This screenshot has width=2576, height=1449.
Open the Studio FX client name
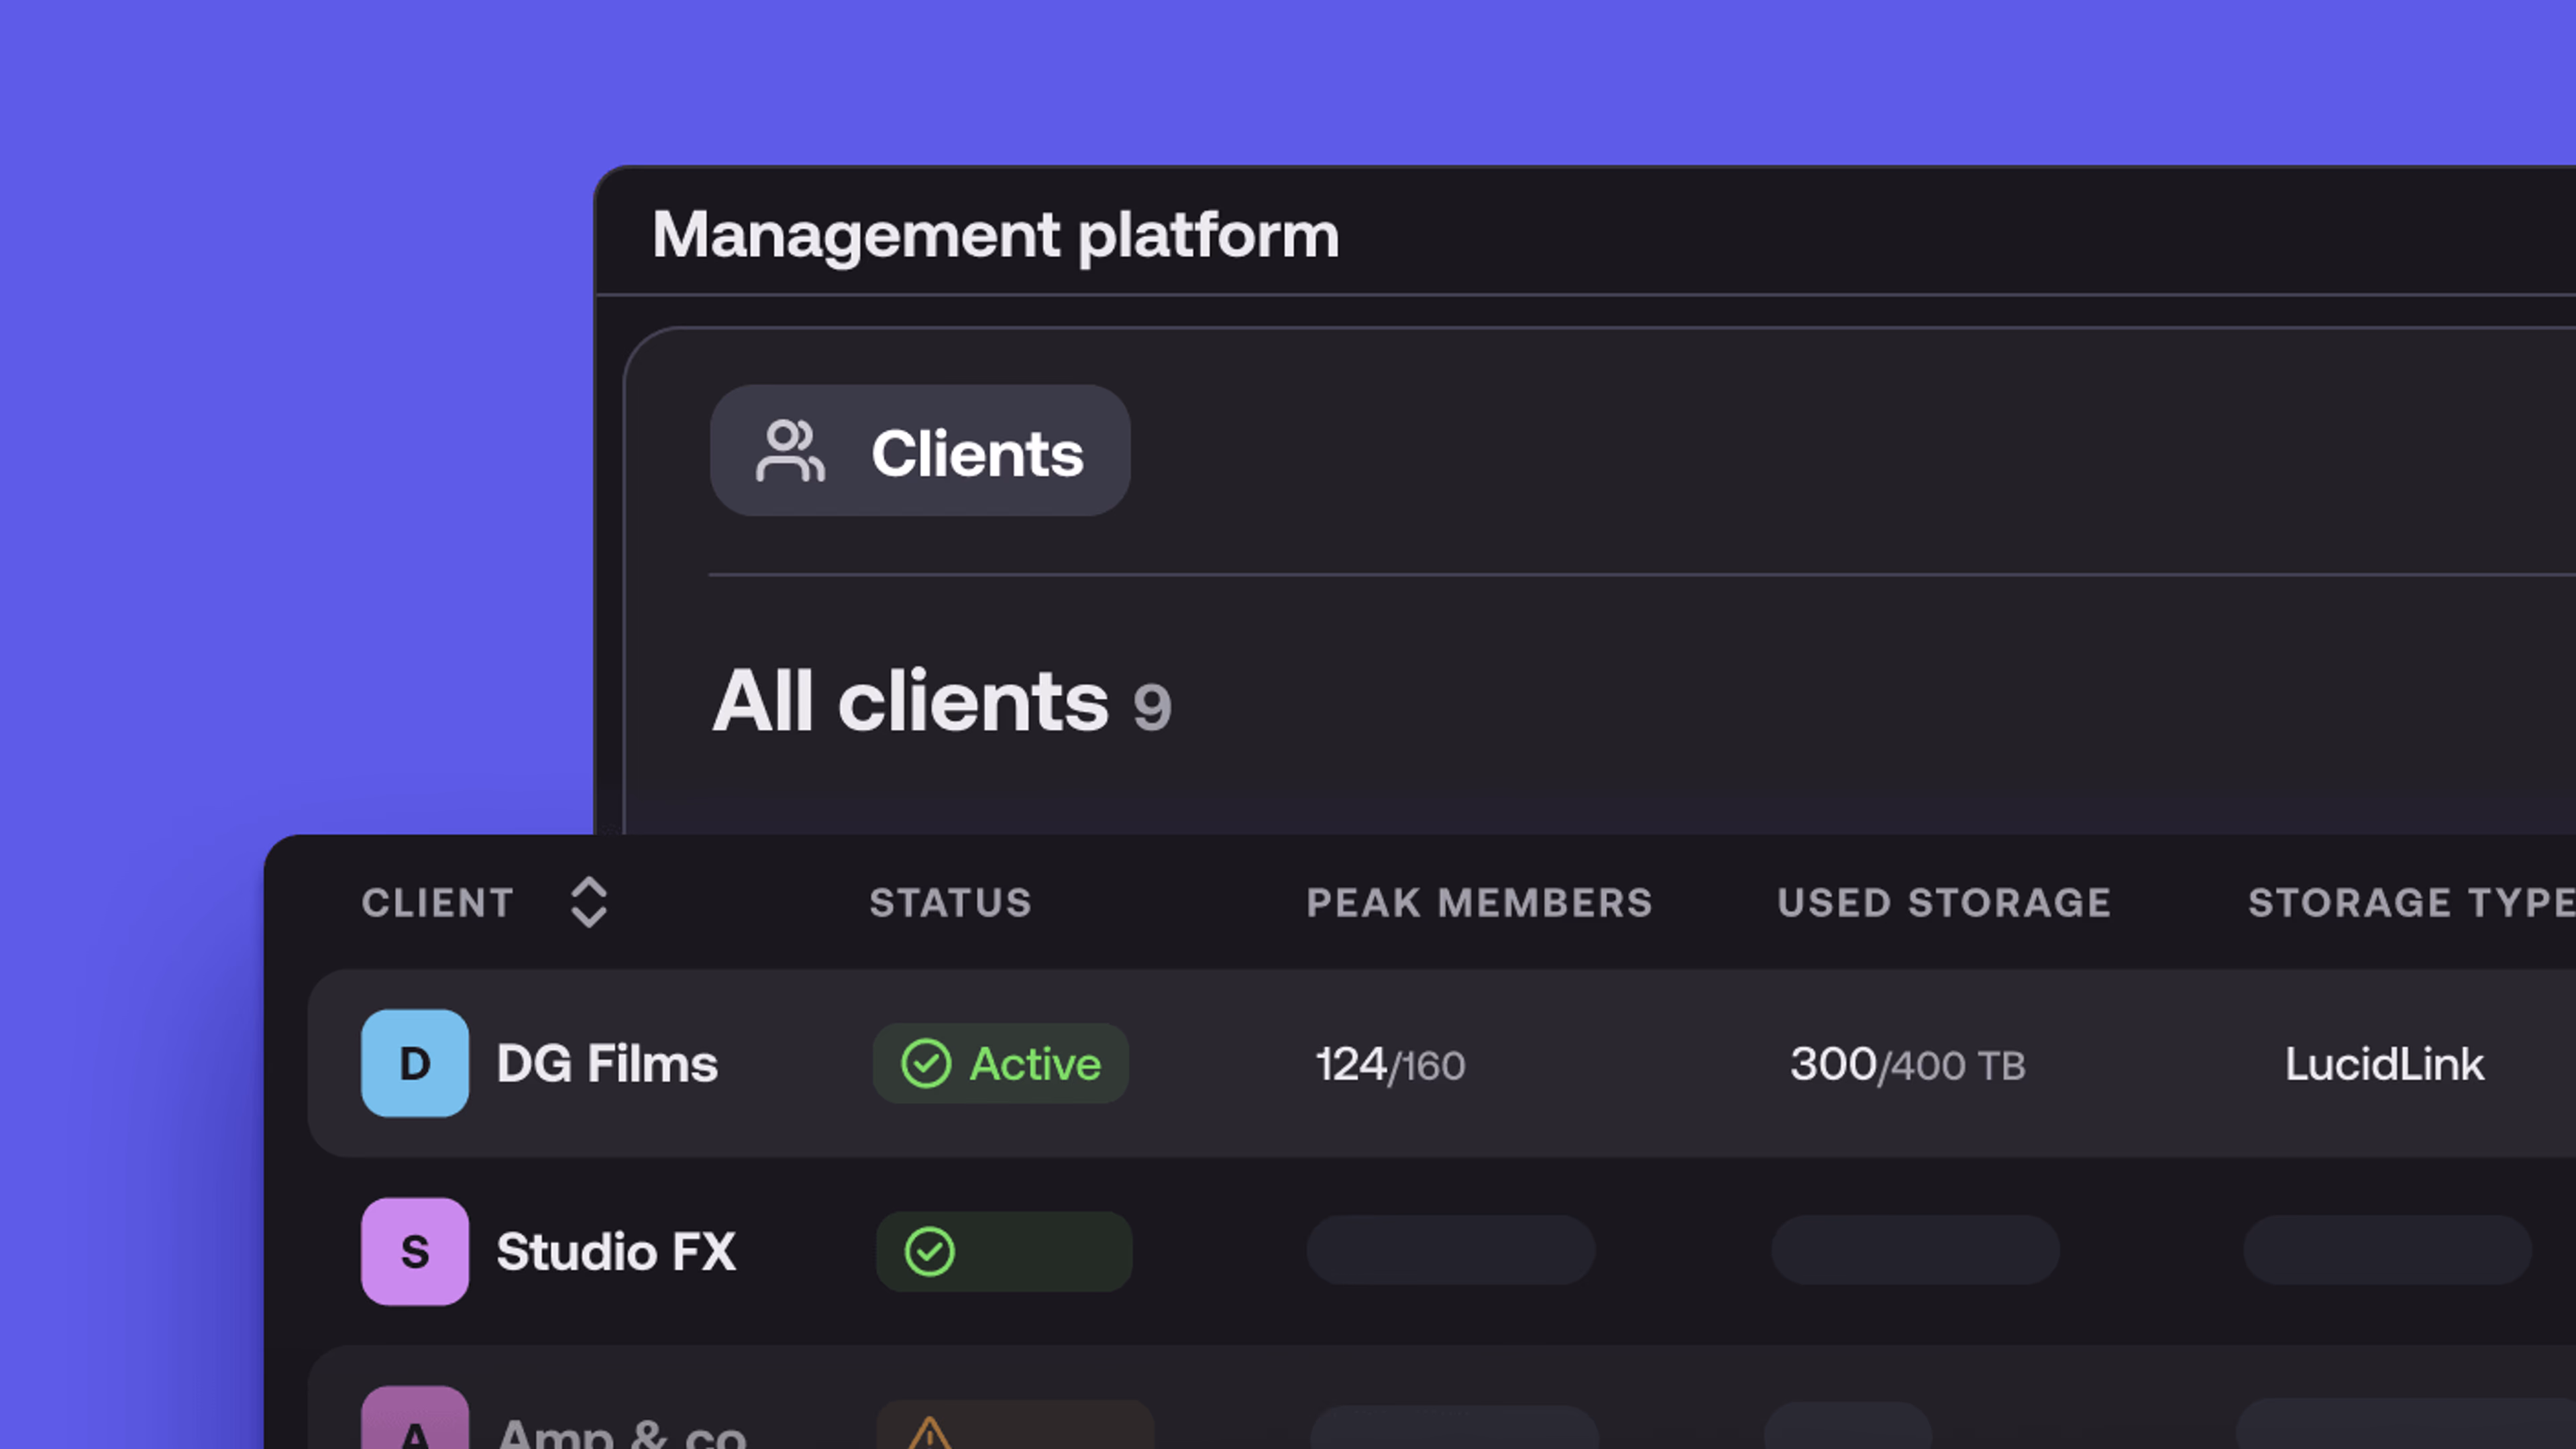tap(616, 1251)
